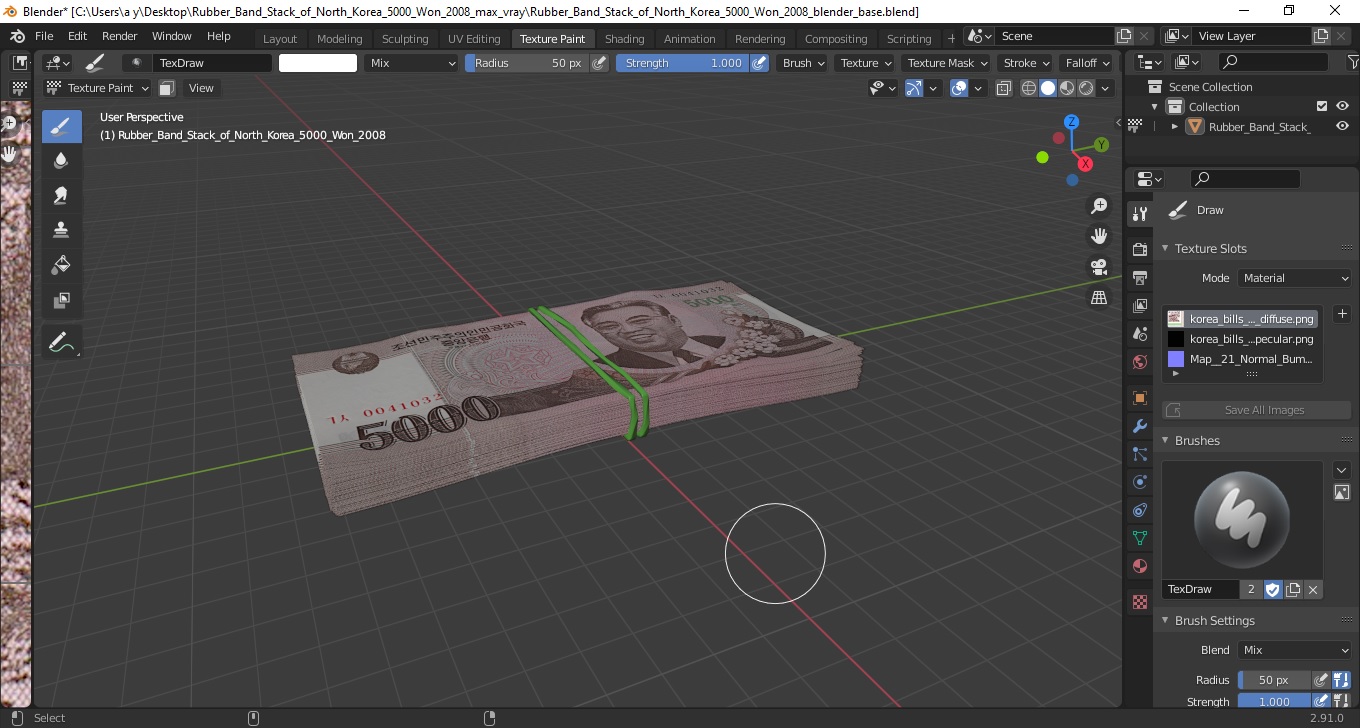Hide the Collection using its eye icon
1360x728 pixels.
[1343, 106]
